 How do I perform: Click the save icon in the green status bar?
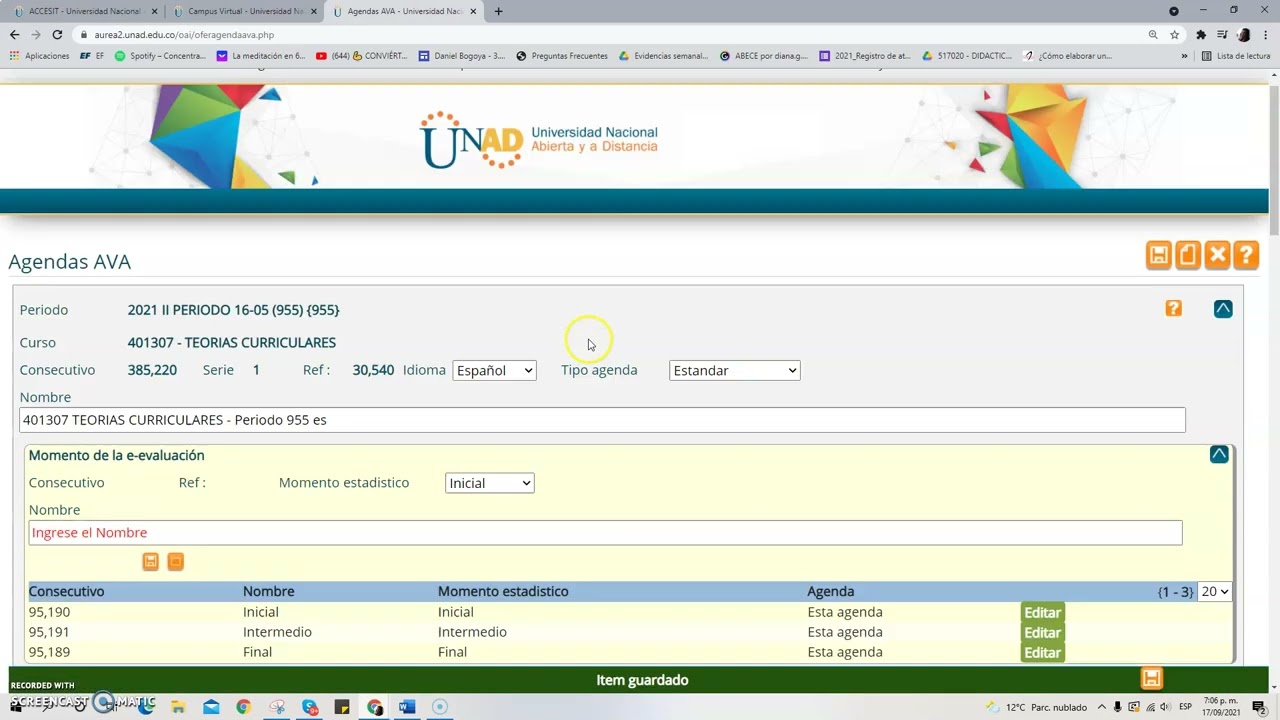pyautogui.click(x=1151, y=680)
